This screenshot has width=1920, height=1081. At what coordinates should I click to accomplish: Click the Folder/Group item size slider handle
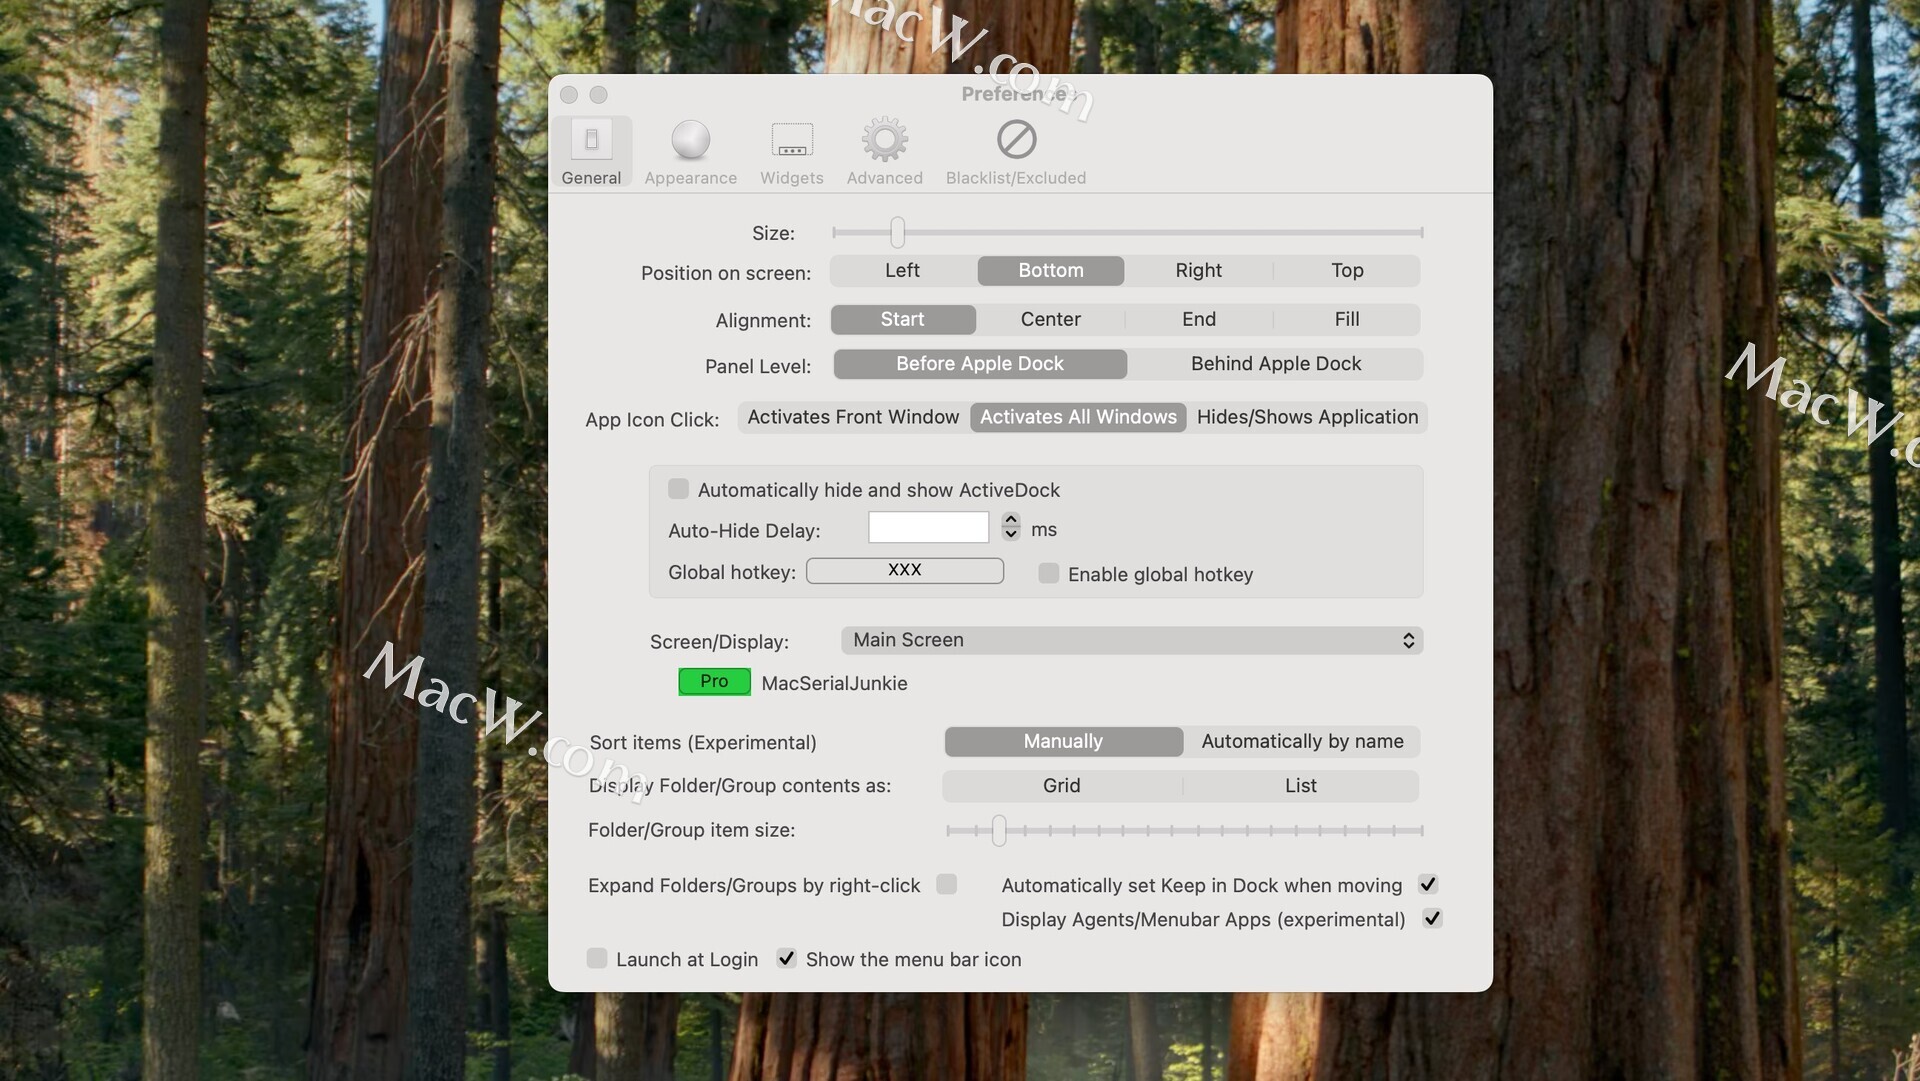point(999,830)
